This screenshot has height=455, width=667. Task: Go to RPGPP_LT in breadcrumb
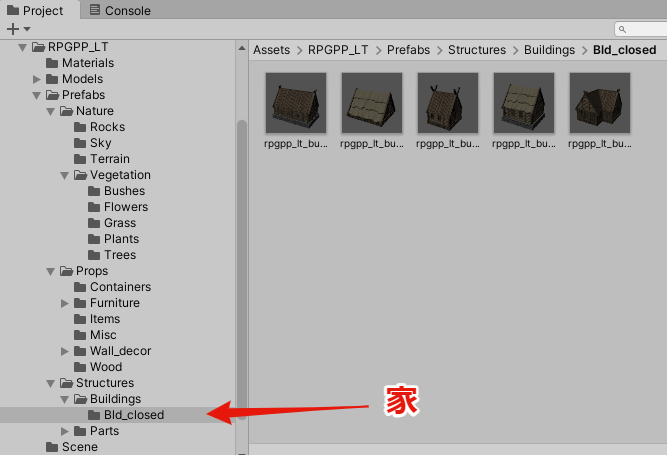click(x=338, y=50)
